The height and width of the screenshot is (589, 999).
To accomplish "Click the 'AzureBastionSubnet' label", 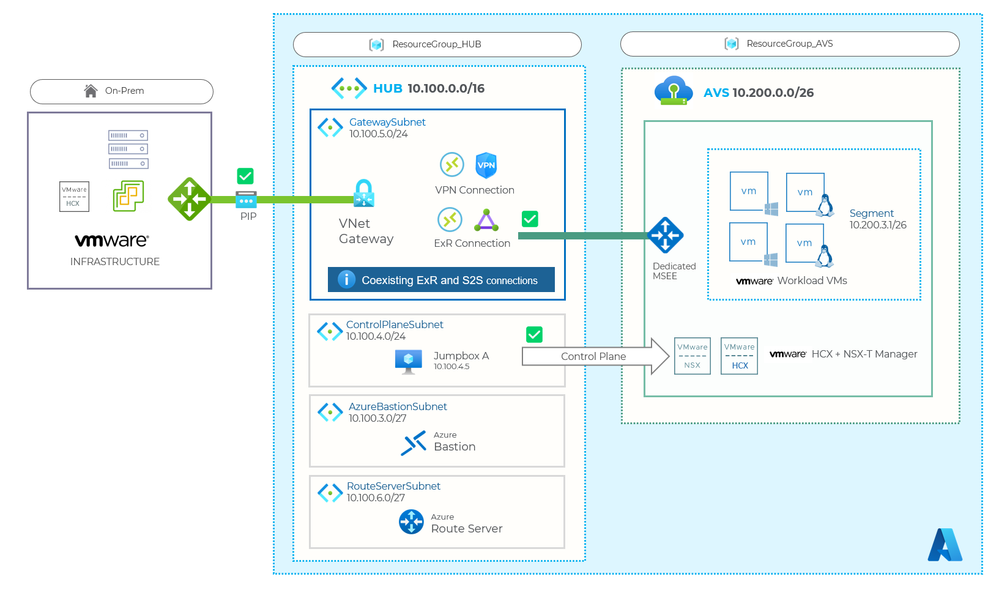I will (x=398, y=407).
